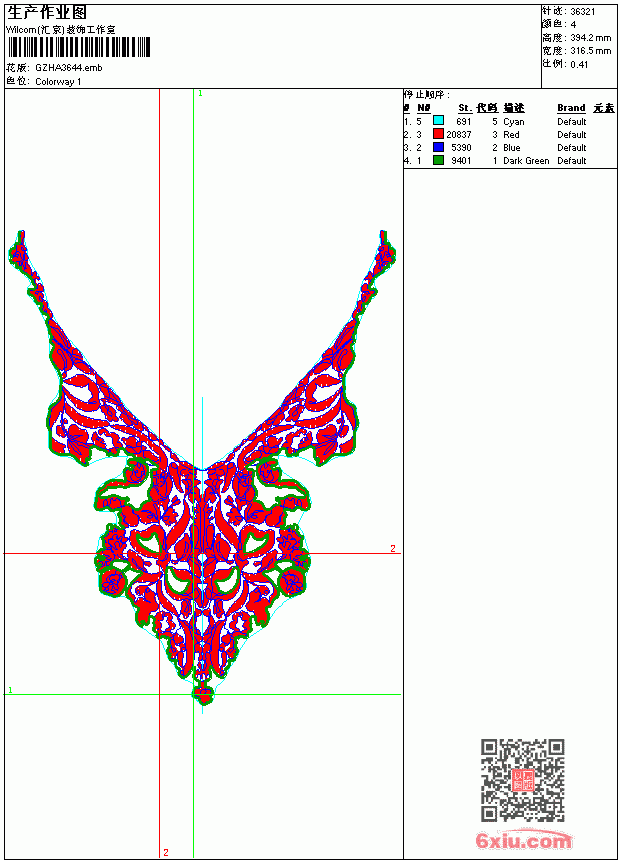
Task: Select the 'Red' description text
Action: (x=511, y=134)
